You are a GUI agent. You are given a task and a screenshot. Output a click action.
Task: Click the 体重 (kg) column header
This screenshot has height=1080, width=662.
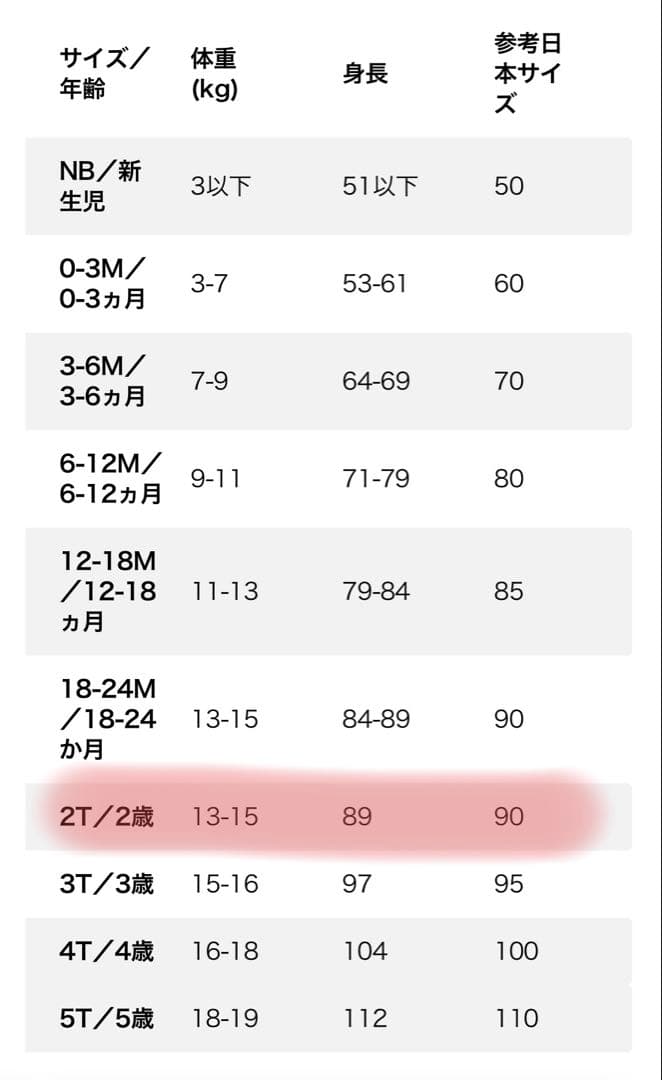point(214,73)
